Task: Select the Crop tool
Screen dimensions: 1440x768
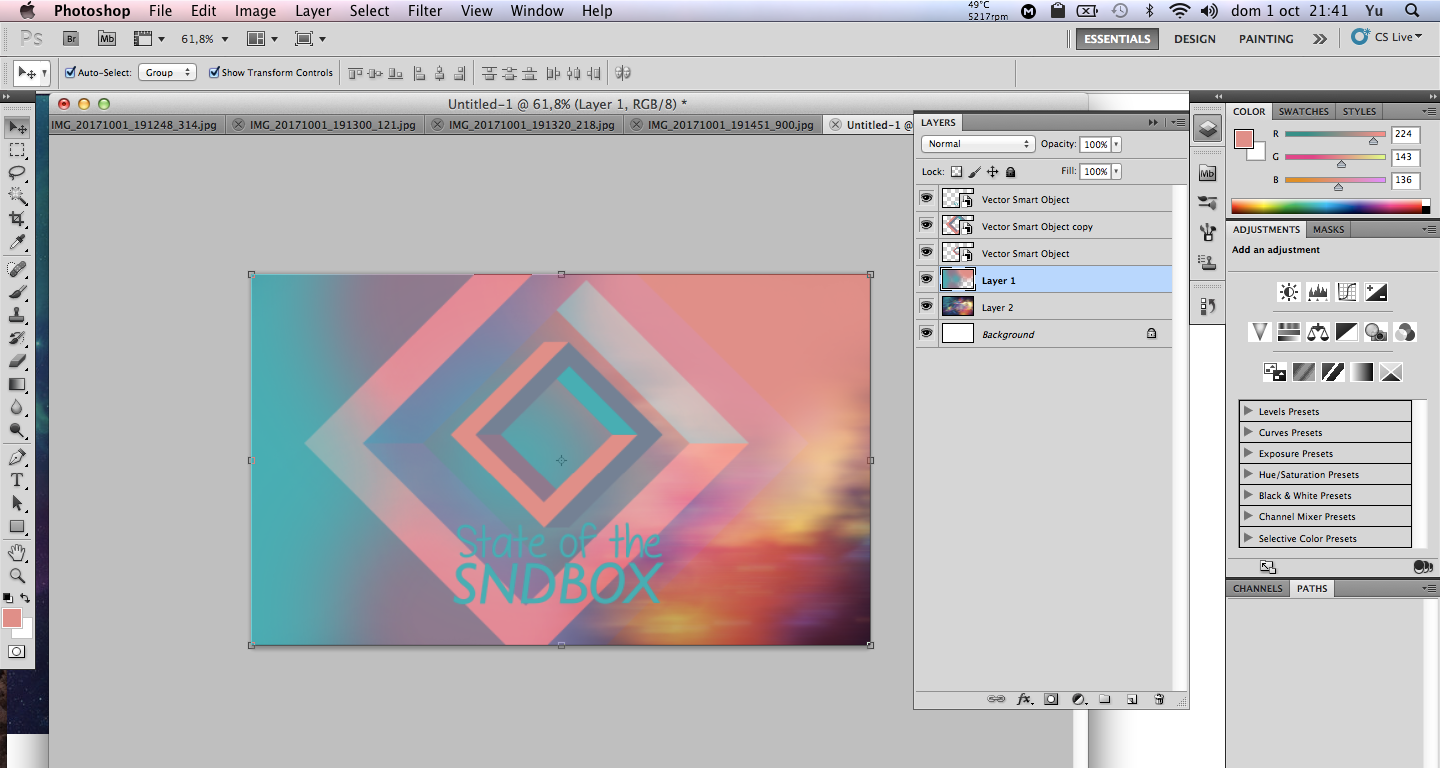Action: (x=17, y=218)
